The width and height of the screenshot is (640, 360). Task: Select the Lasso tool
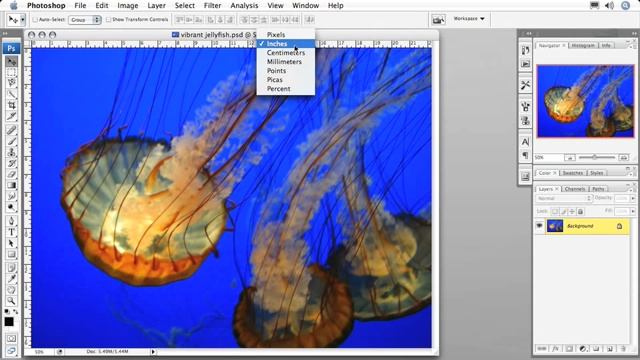click(11, 83)
